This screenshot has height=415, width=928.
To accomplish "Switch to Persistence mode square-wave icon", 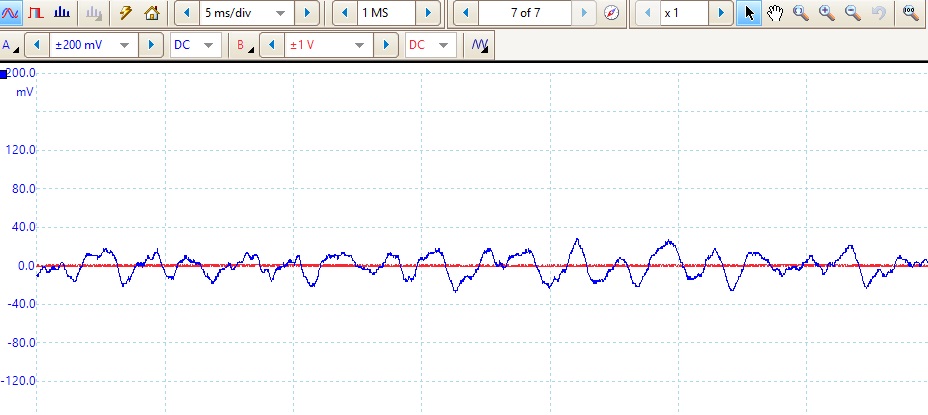I will coord(36,12).
